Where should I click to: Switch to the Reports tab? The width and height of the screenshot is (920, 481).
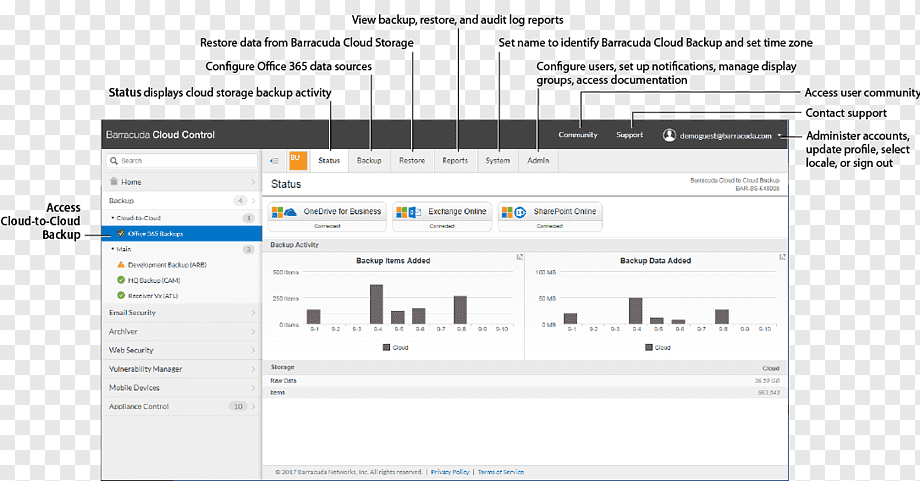455,161
